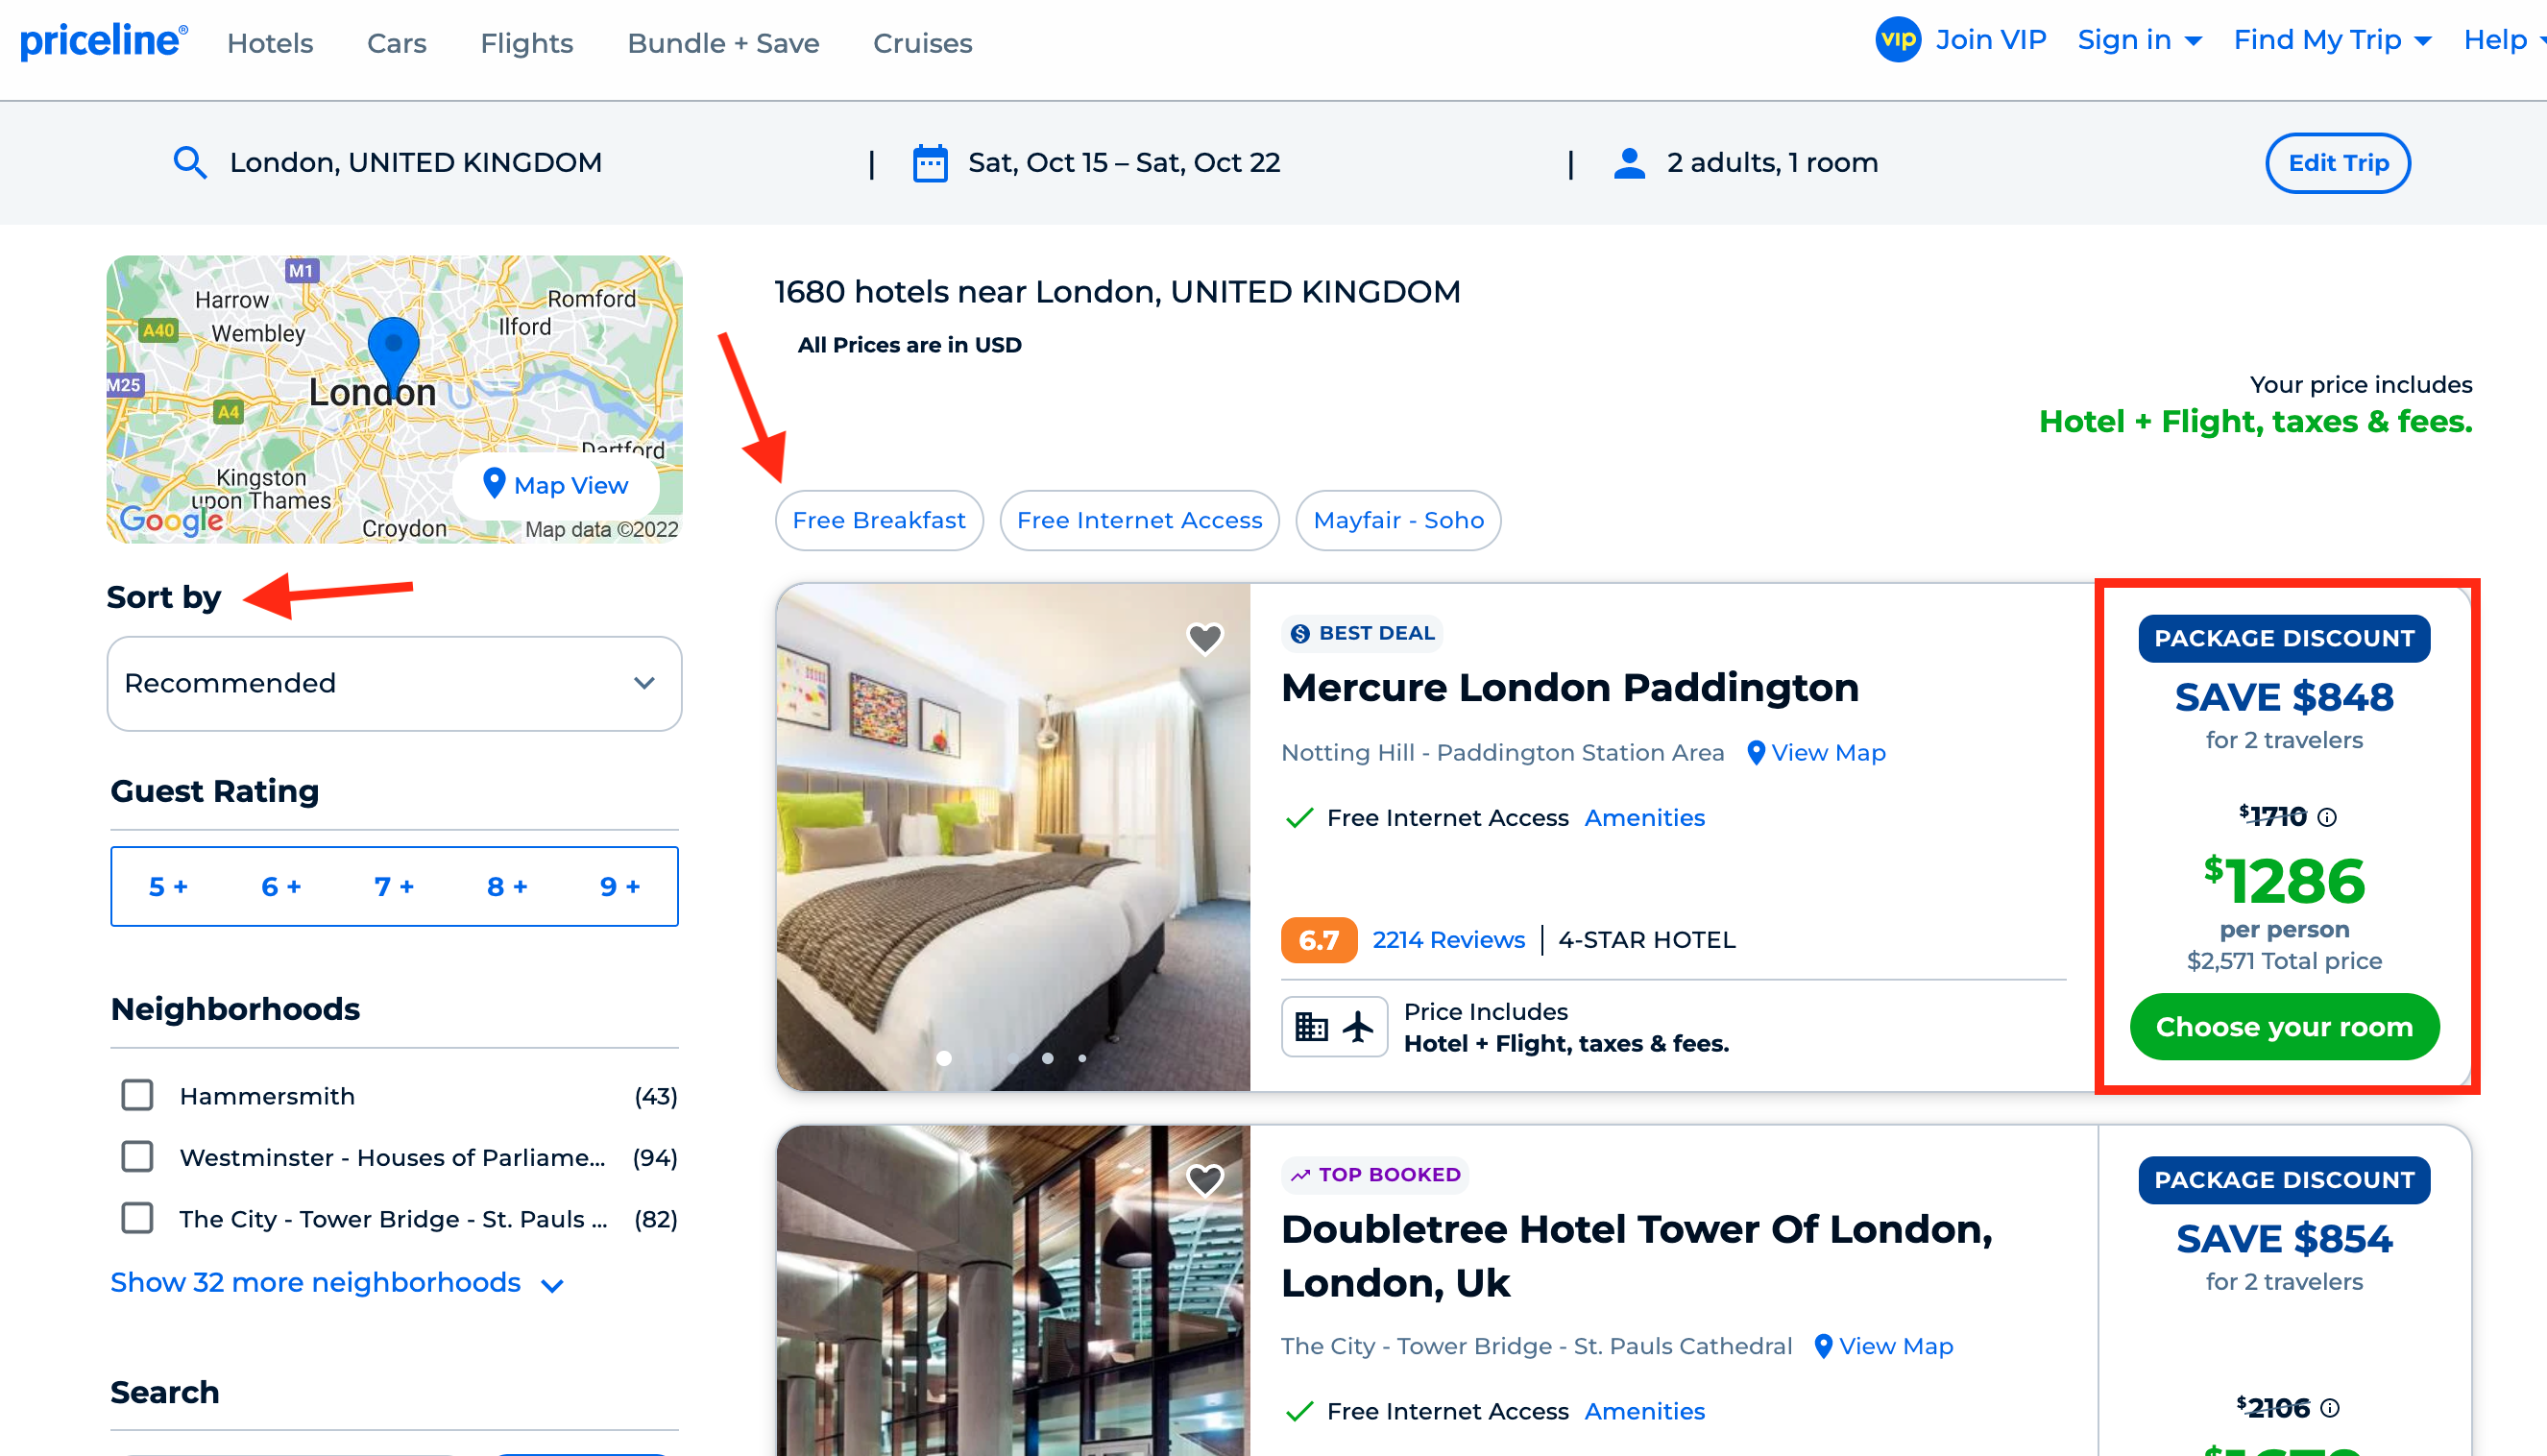Open Doubletree Hotel Tower Of London title
The width and height of the screenshot is (2547, 1456).
(x=1637, y=1256)
